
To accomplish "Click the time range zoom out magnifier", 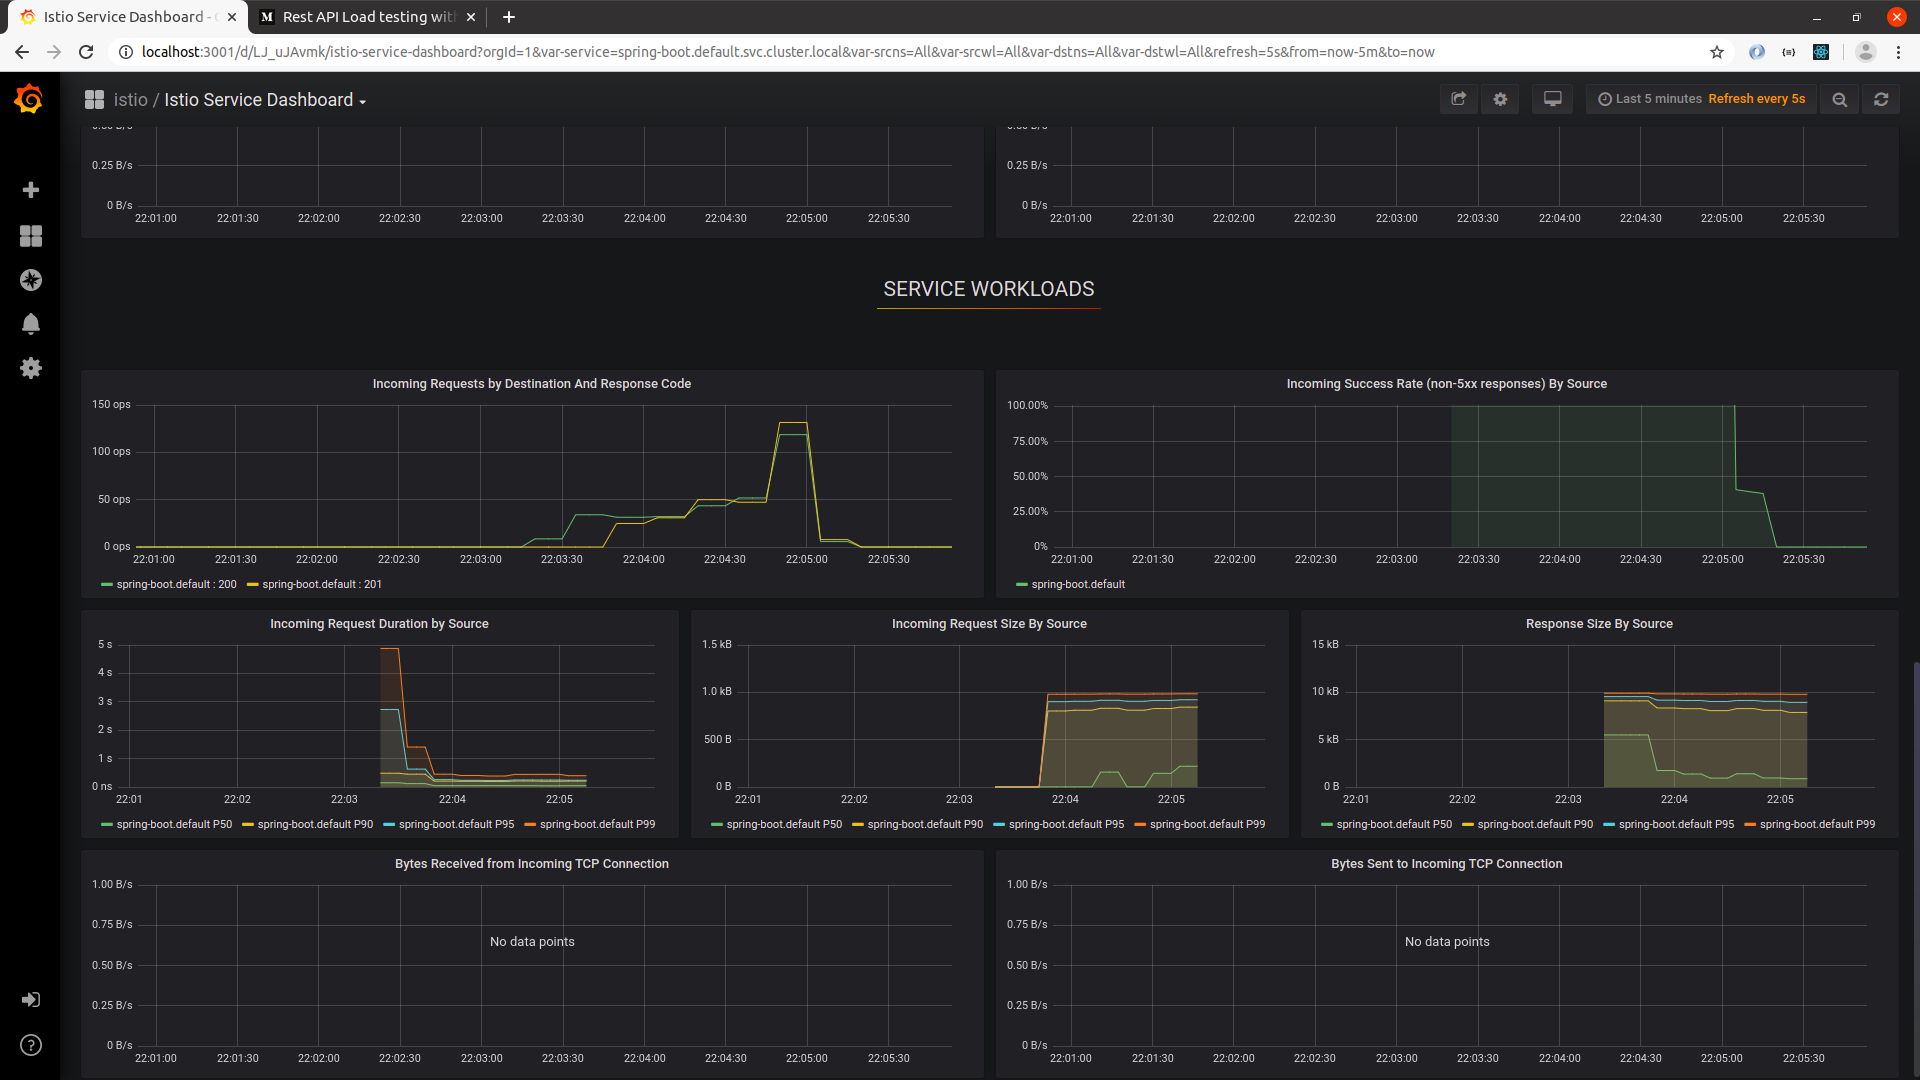I will (1839, 99).
